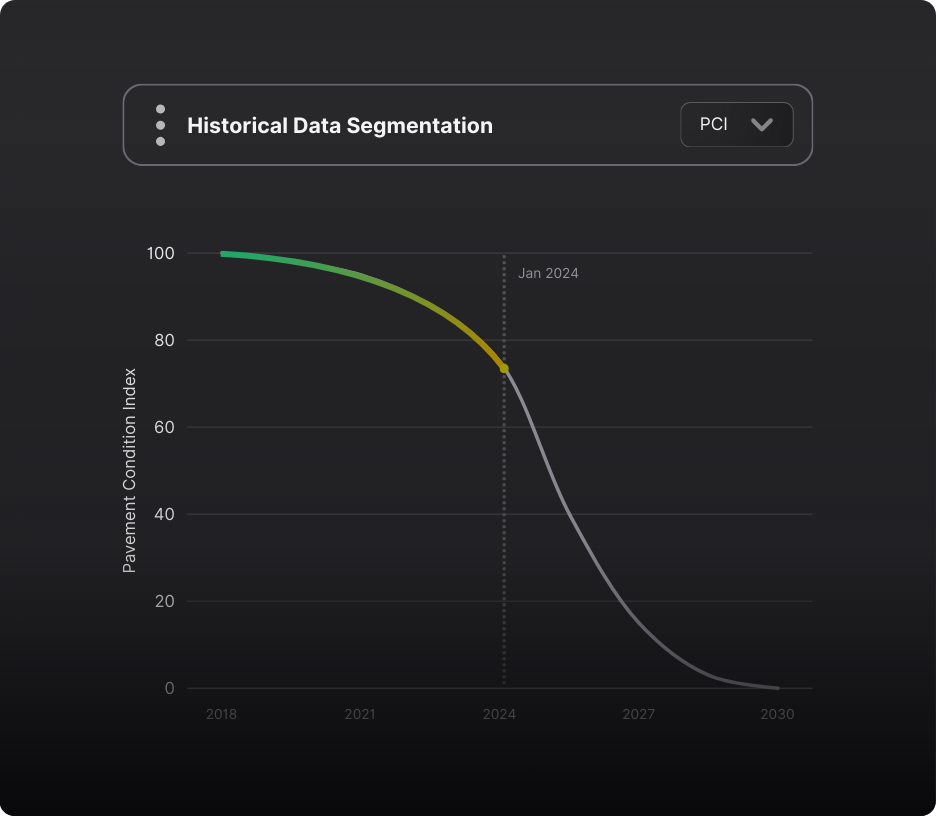The height and width of the screenshot is (816, 936).
Task: Click the gridline at PCI value 60
Action: click(650, 427)
